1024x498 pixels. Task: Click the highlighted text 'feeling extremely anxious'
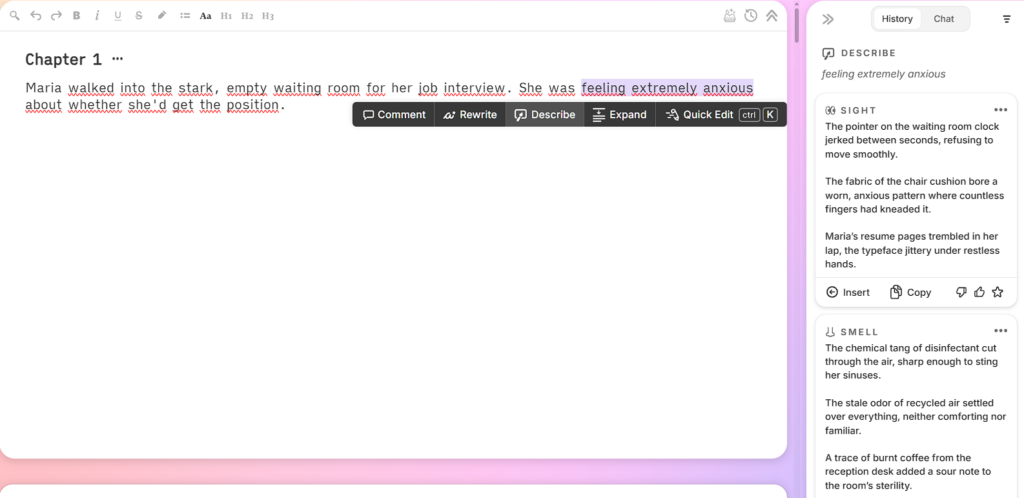pos(667,87)
